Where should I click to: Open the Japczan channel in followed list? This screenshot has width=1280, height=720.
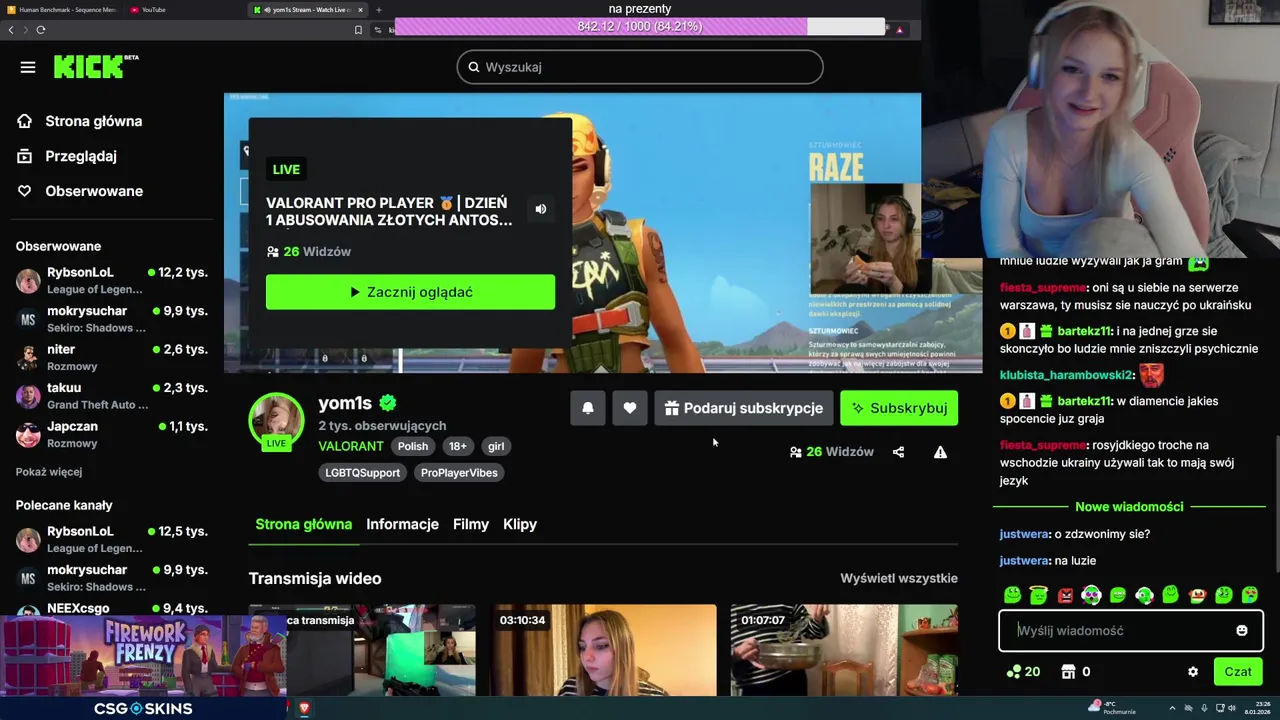click(112, 434)
